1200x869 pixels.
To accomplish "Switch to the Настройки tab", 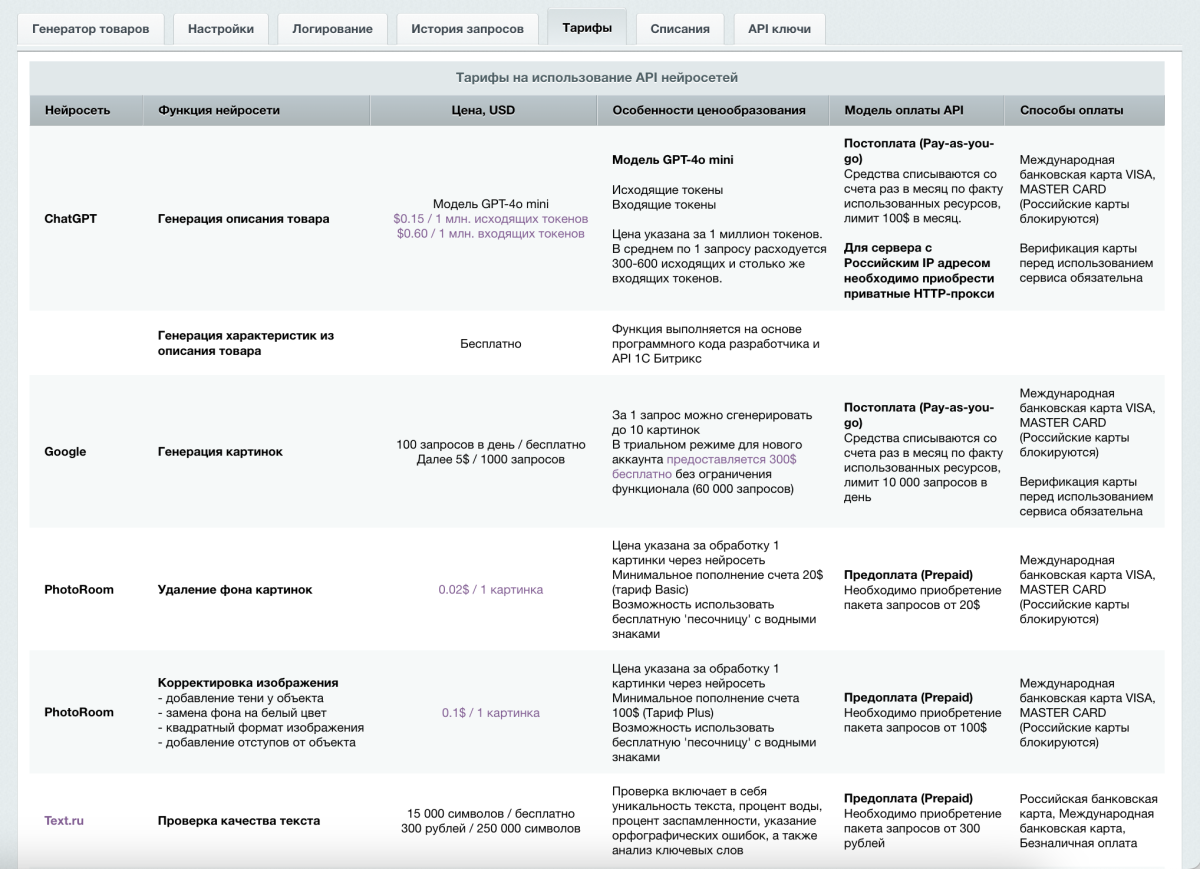I will coord(220,29).
